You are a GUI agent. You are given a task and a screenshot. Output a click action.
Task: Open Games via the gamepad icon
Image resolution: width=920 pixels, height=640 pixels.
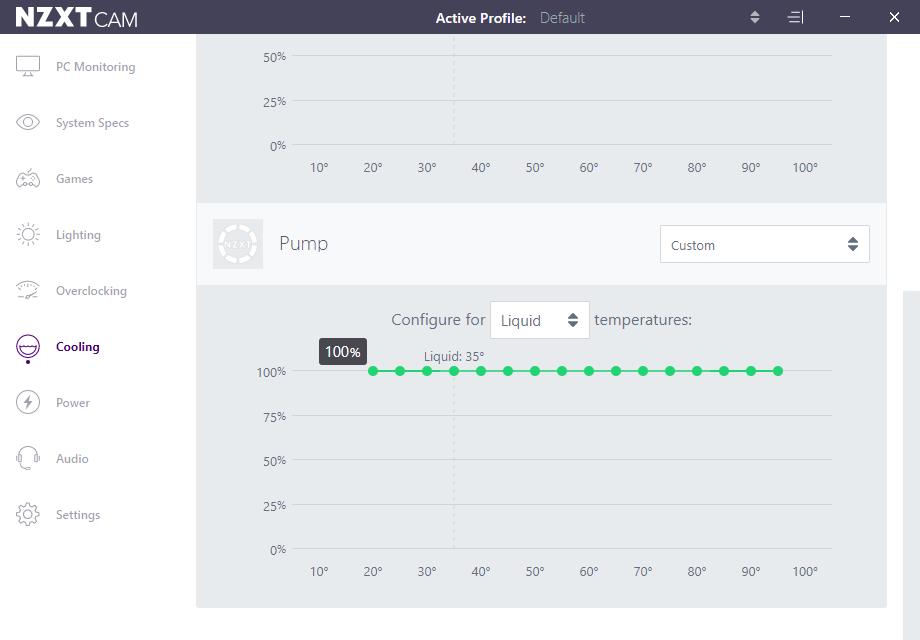tap(28, 179)
